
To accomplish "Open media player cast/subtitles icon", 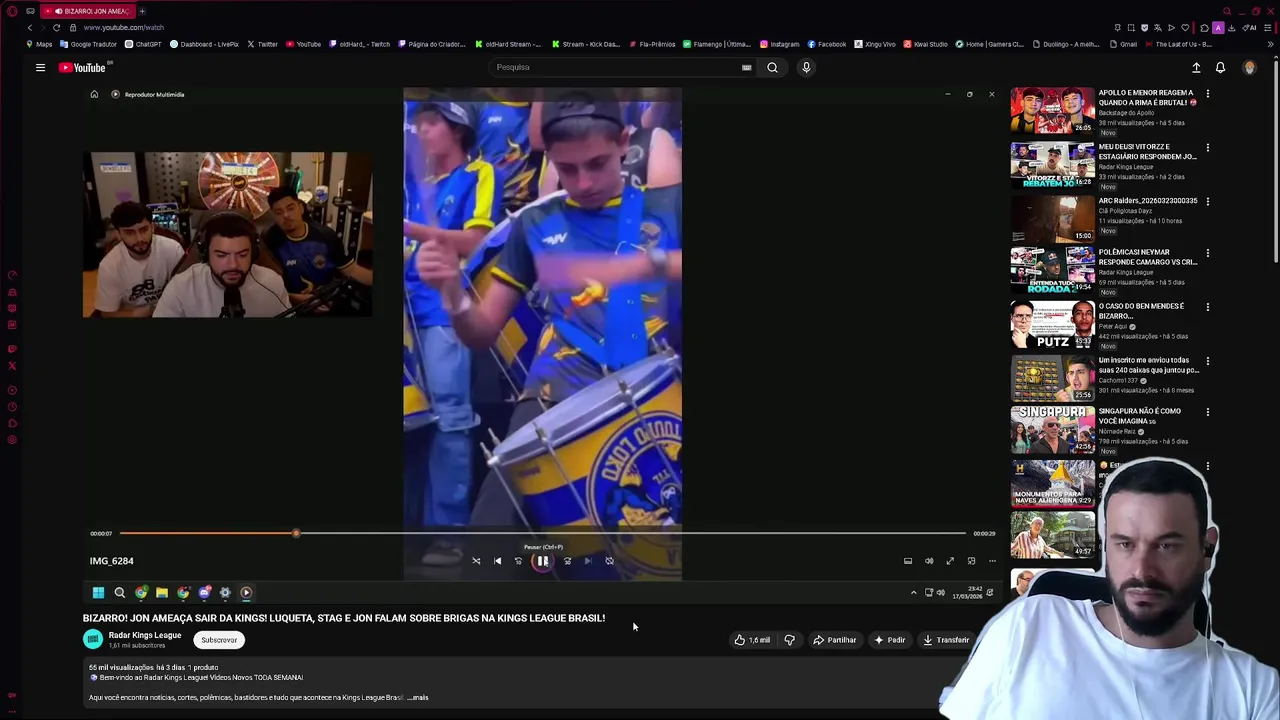I will pyautogui.click(x=908, y=561).
